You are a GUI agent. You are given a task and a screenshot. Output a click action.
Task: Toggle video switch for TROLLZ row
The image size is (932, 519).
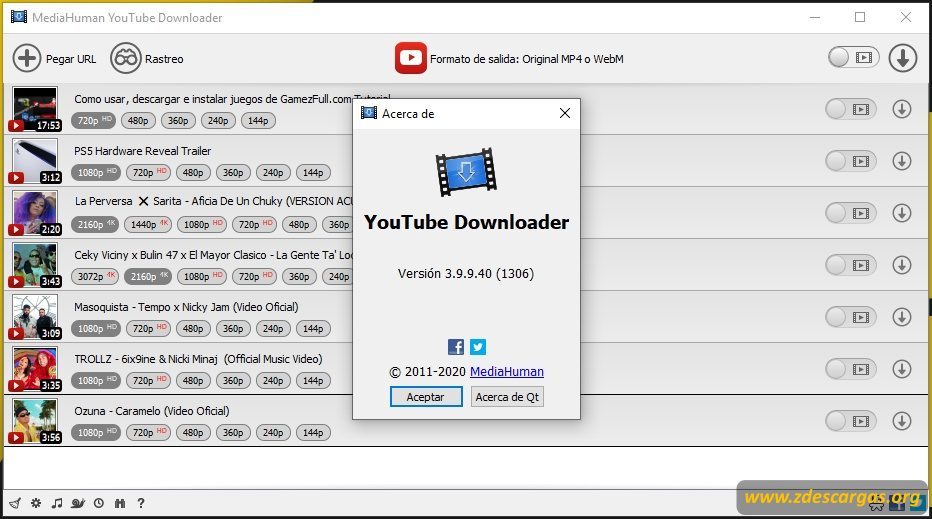click(x=851, y=369)
